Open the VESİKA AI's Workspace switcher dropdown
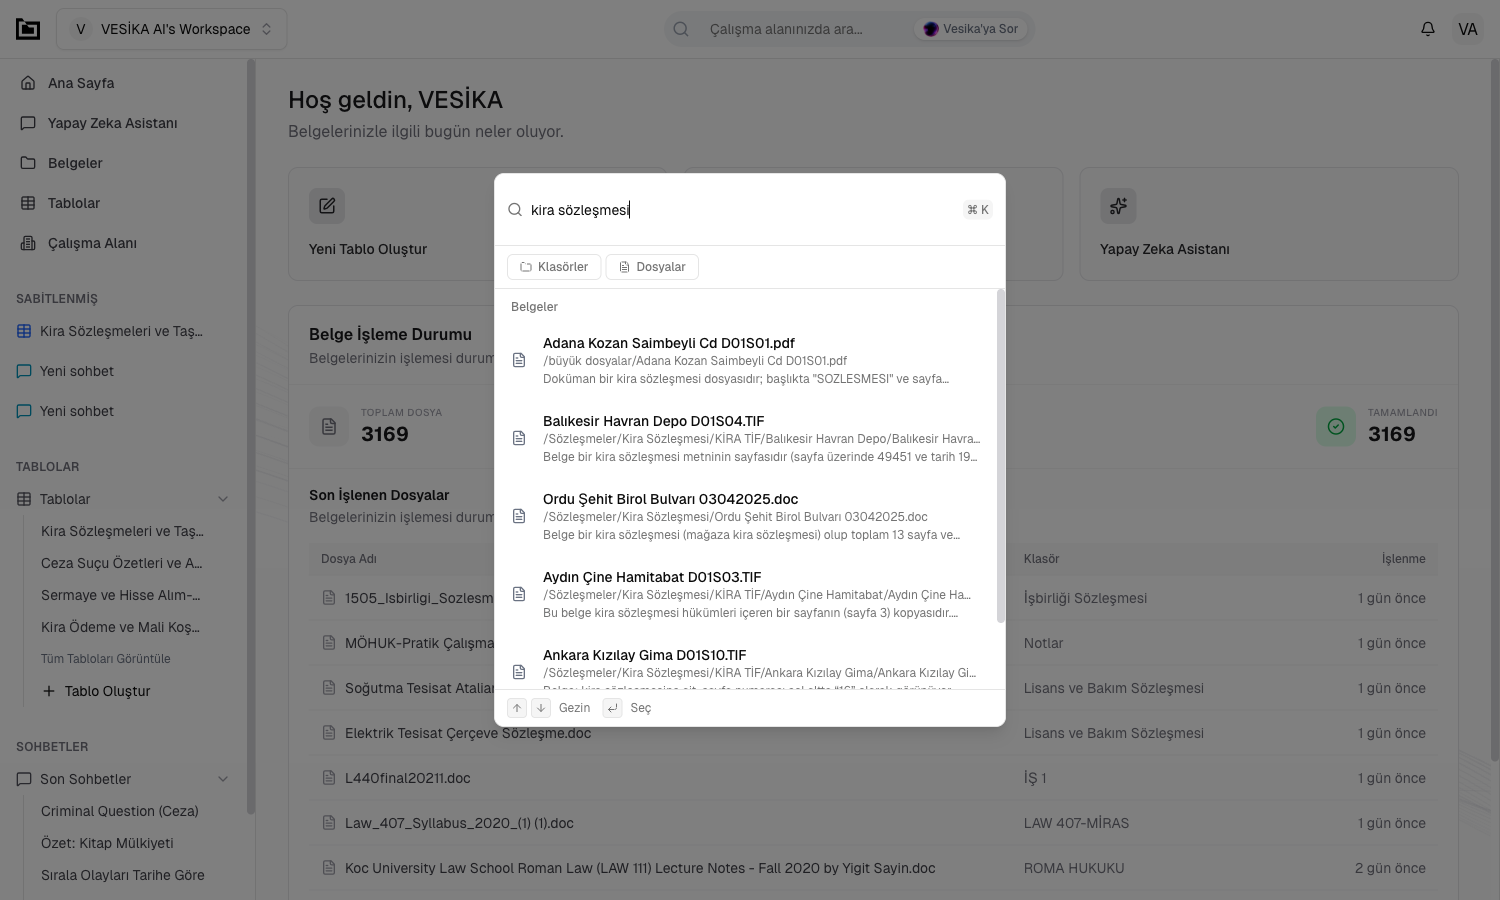 [x=172, y=29]
